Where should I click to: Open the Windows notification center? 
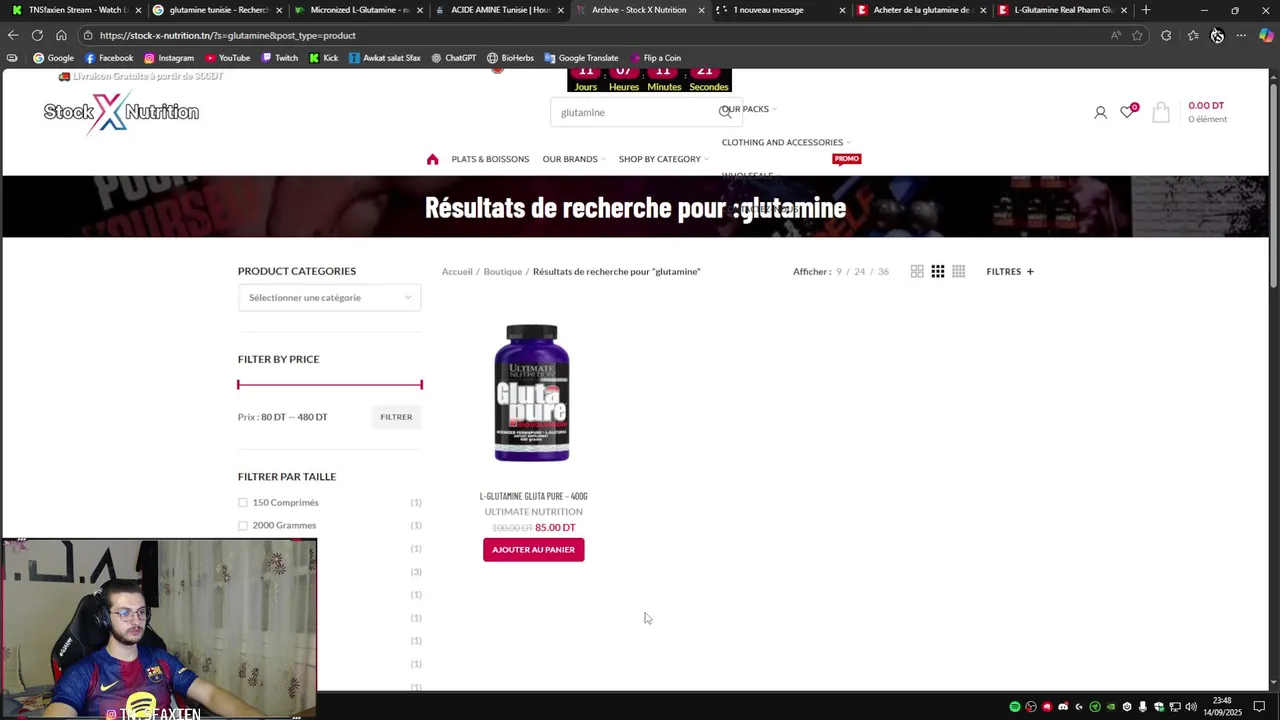tap(1260, 707)
